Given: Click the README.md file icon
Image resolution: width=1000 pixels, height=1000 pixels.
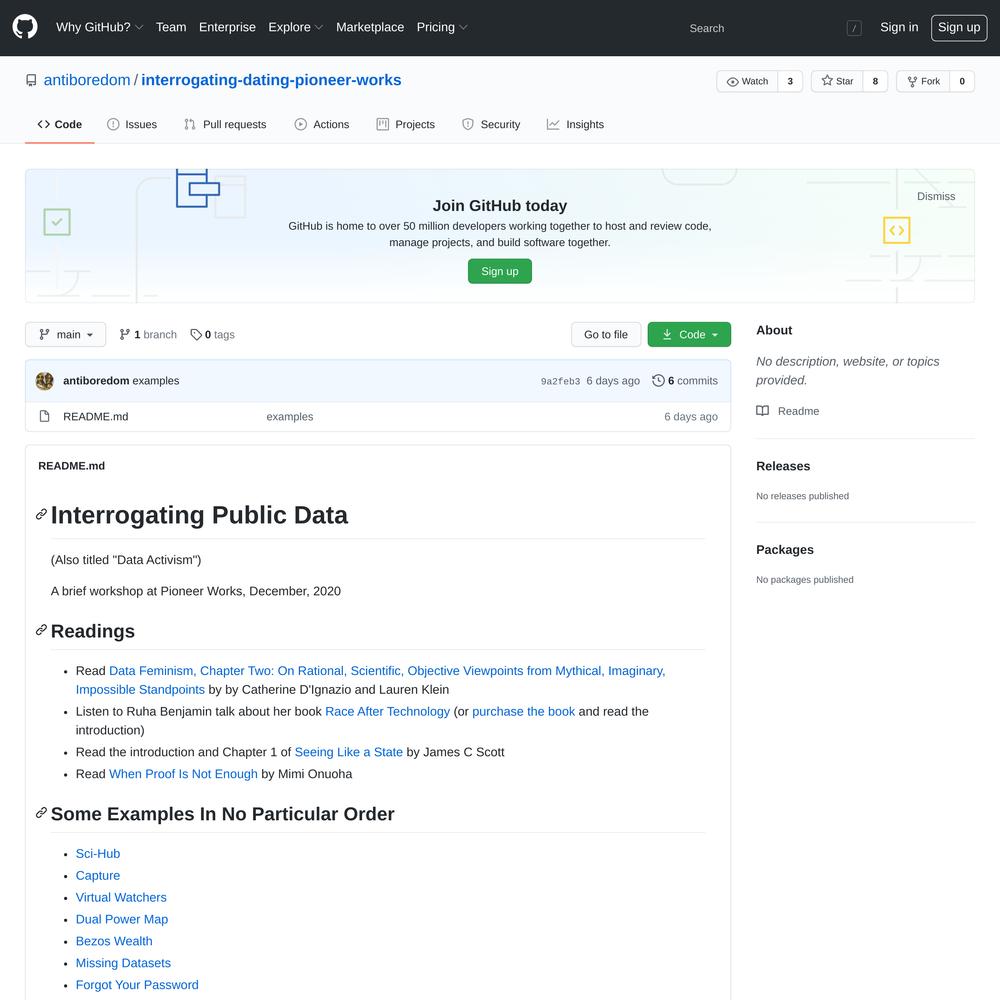Looking at the screenshot, I should 45,416.
